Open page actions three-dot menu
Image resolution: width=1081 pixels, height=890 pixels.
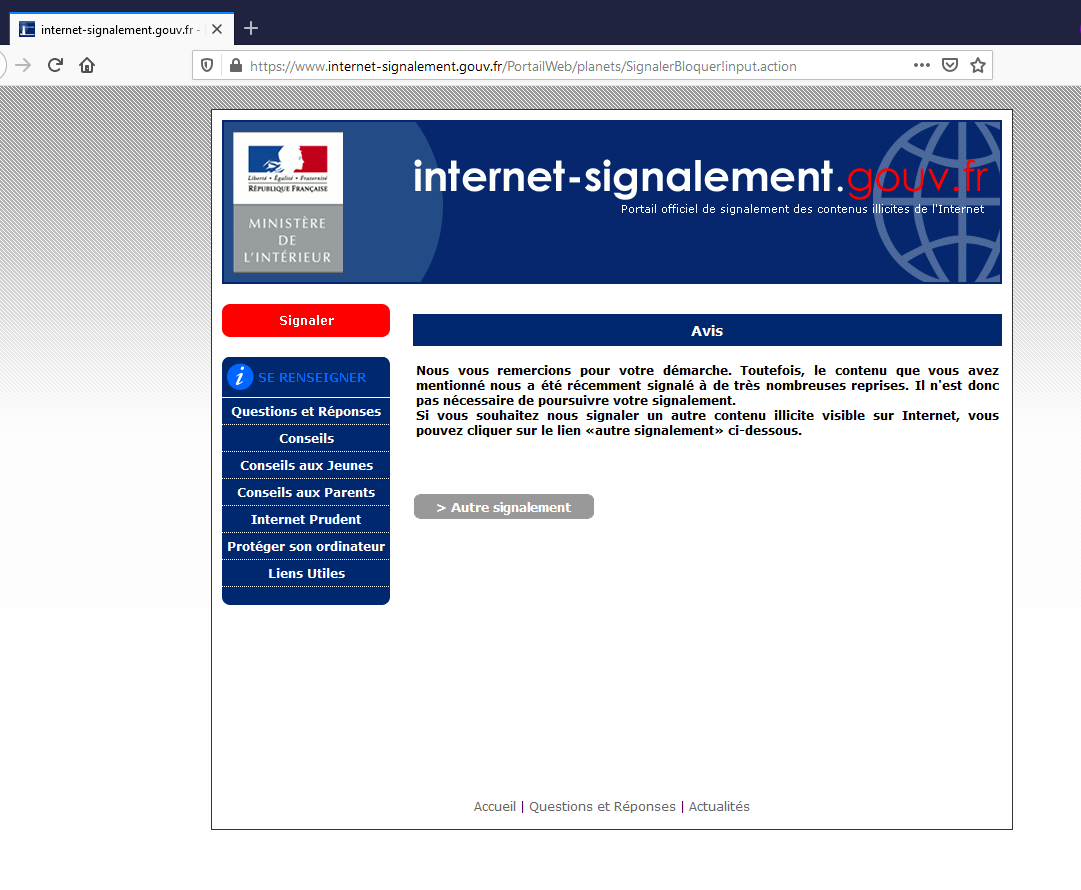[x=922, y=65]
